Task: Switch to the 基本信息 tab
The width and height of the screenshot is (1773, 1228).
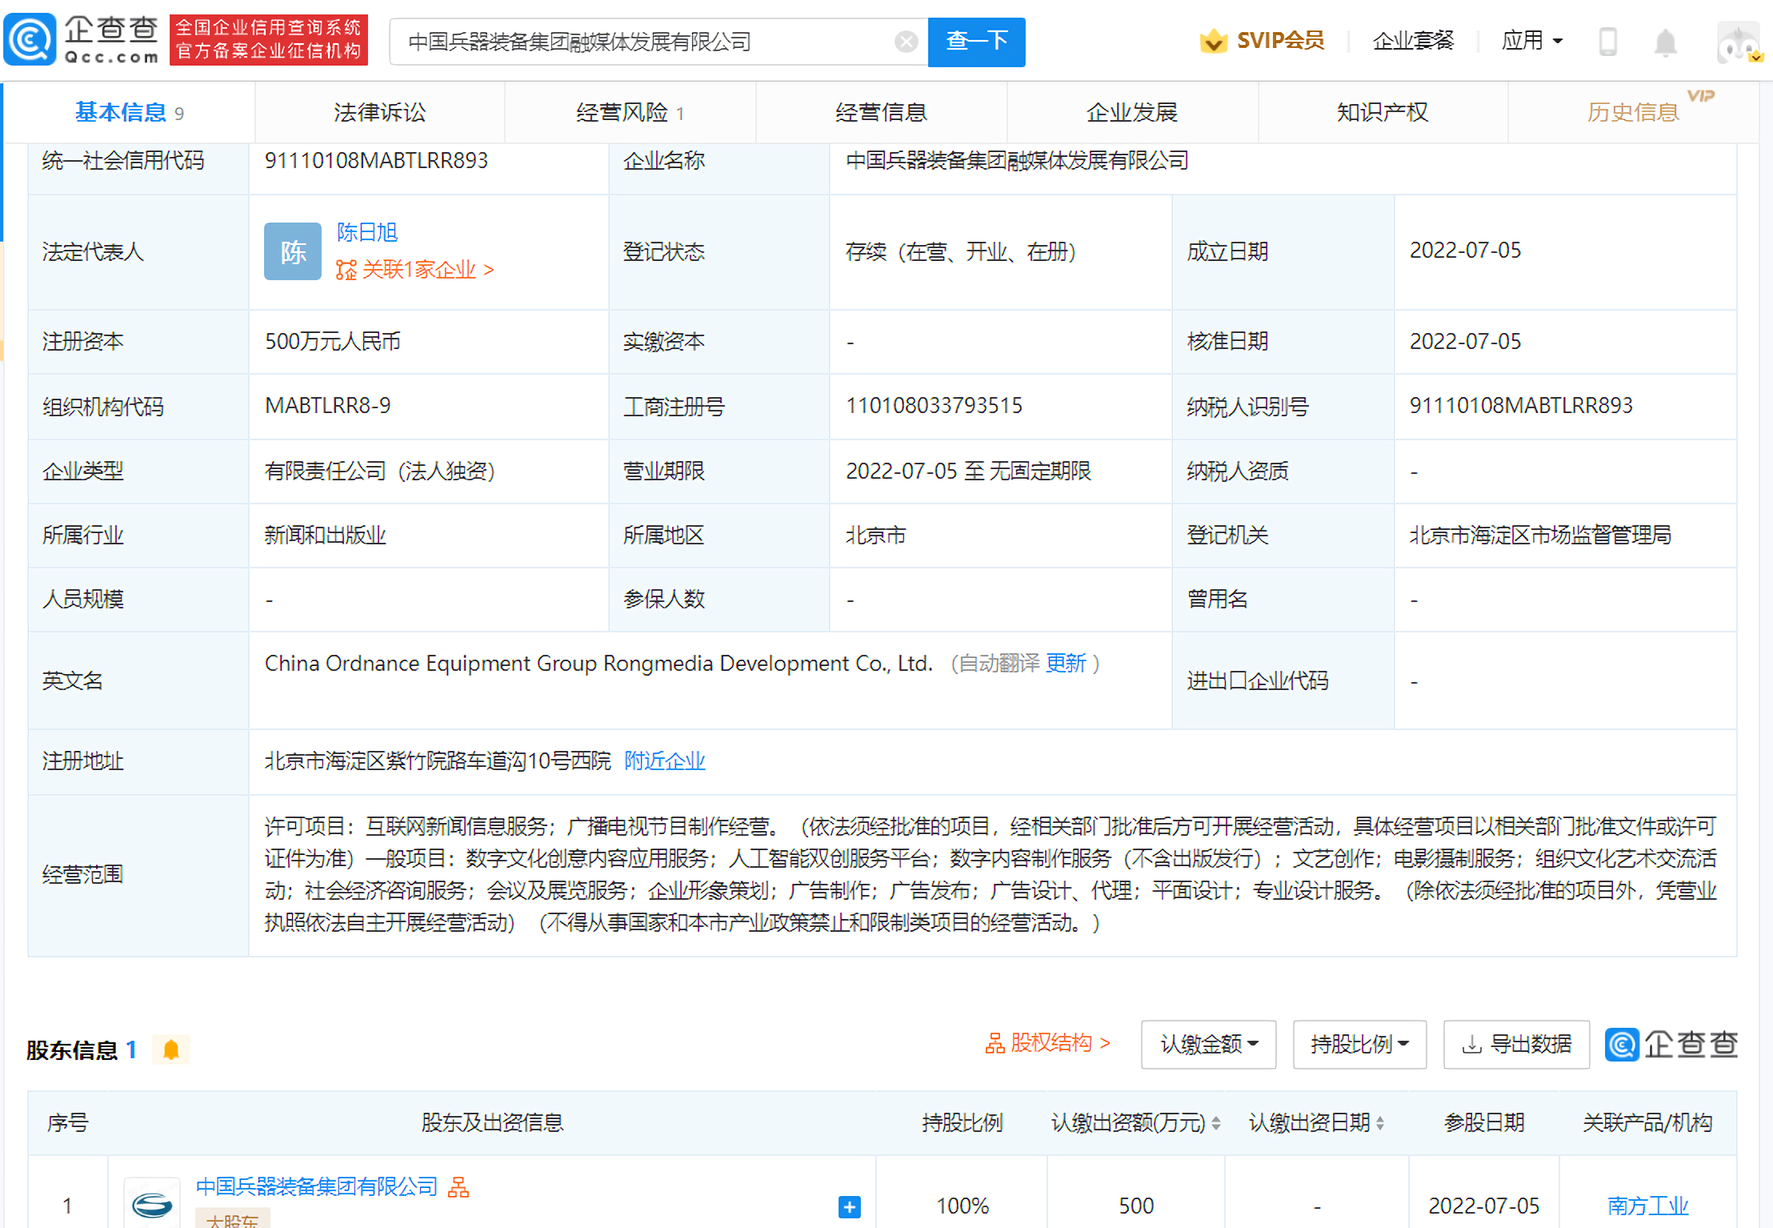Action: point(129,112)
